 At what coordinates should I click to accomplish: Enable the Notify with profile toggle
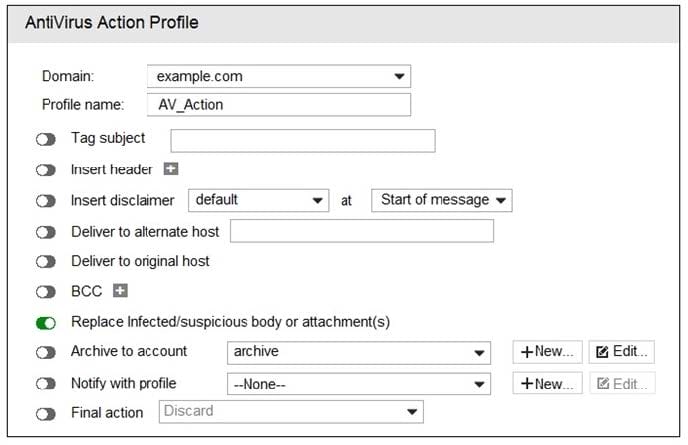click(46, 383)
